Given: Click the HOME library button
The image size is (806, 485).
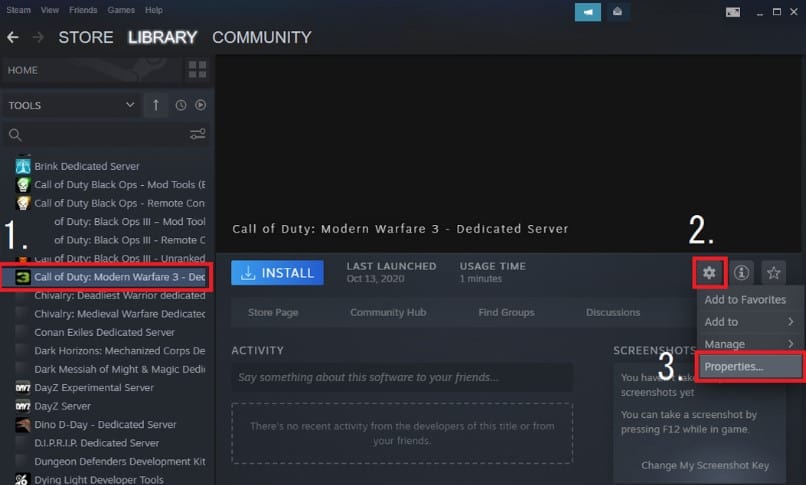Looking at the screenshot, I should (93, 70).
